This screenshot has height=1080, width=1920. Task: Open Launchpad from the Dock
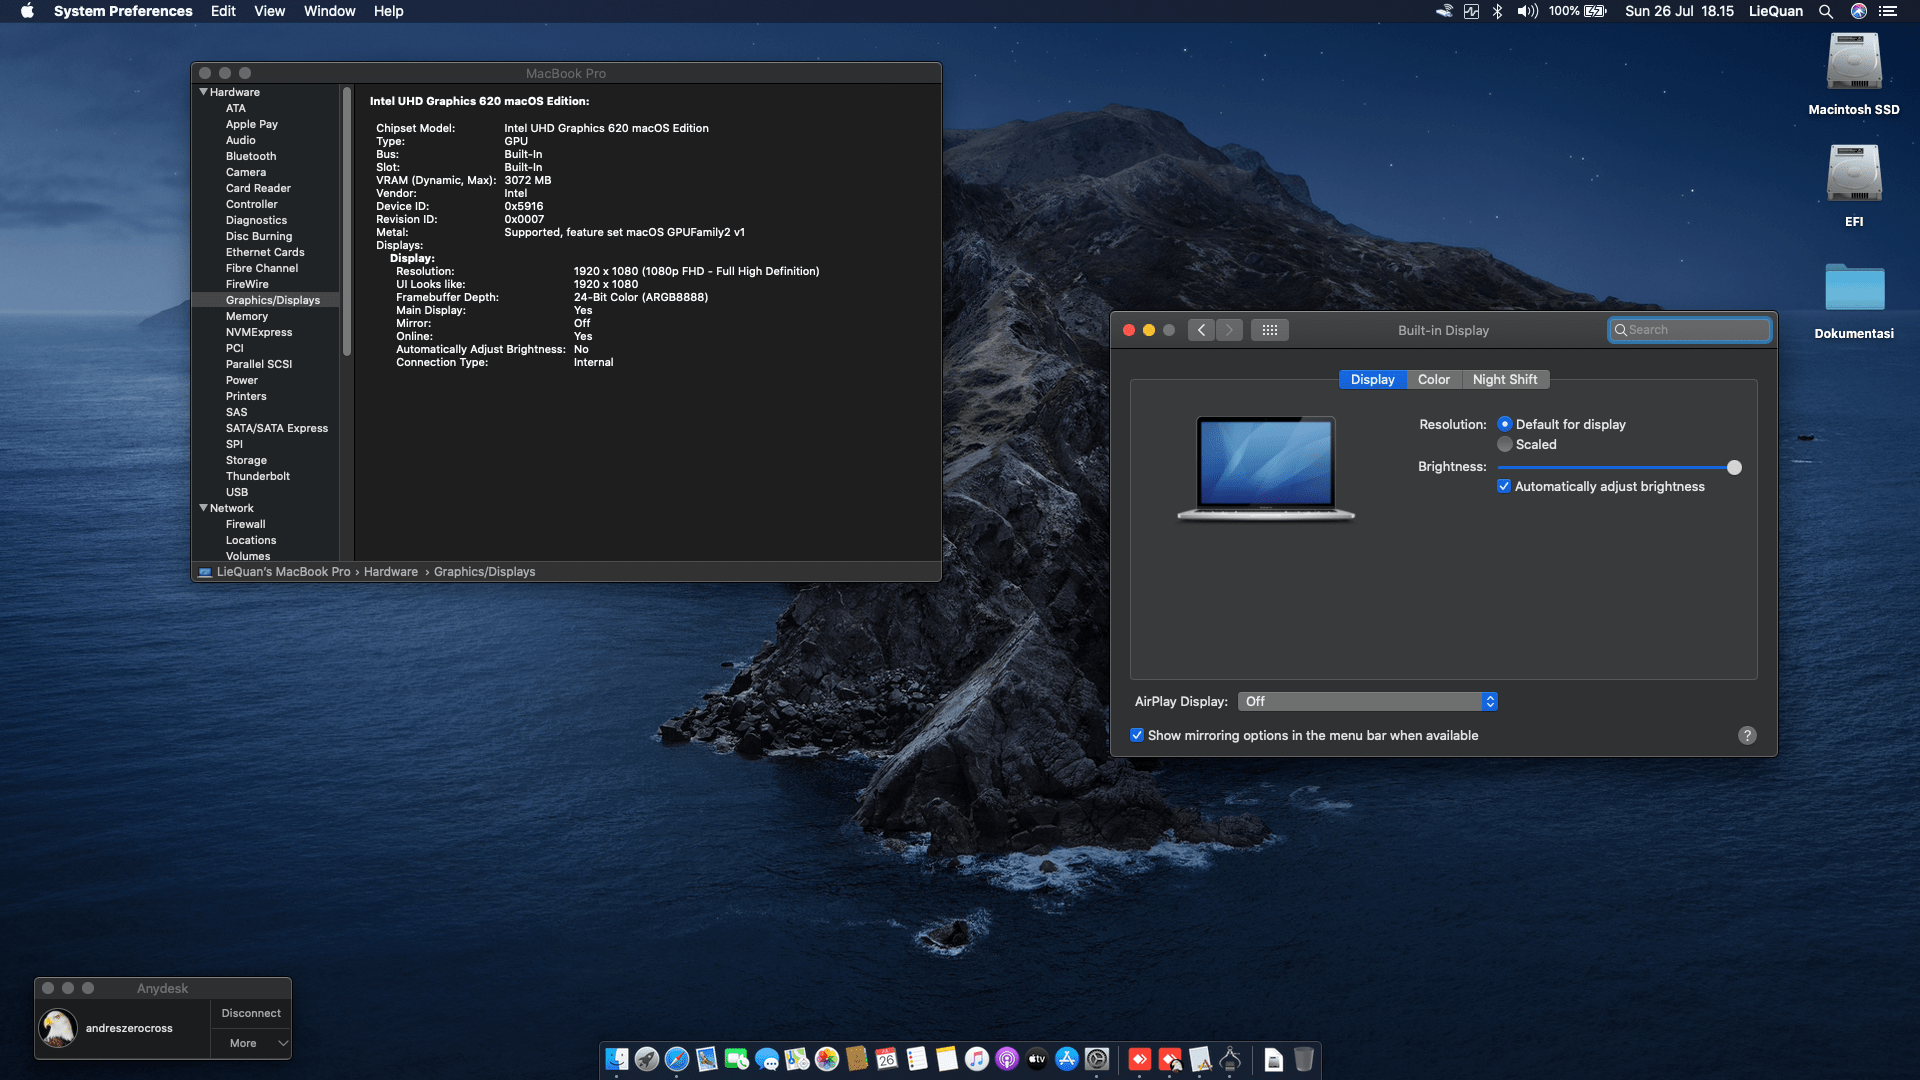coord(647,1059)
